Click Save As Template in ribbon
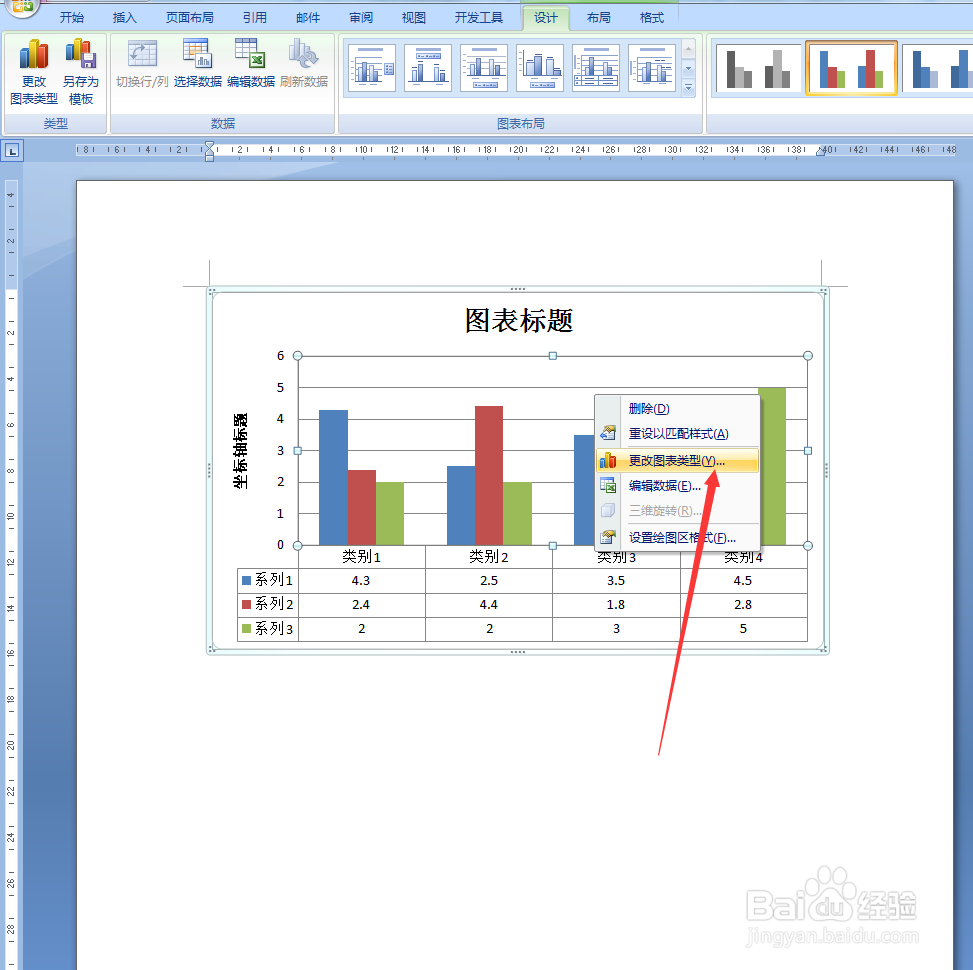This screenshot has width=973, height=970. (81, 72)
